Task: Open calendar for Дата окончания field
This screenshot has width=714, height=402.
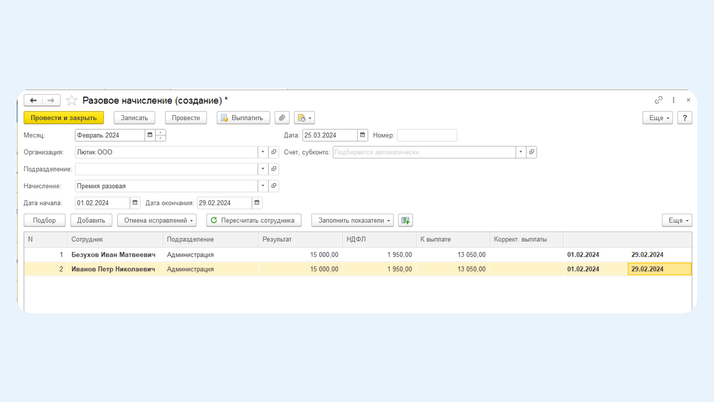Action: coord(257,203)
